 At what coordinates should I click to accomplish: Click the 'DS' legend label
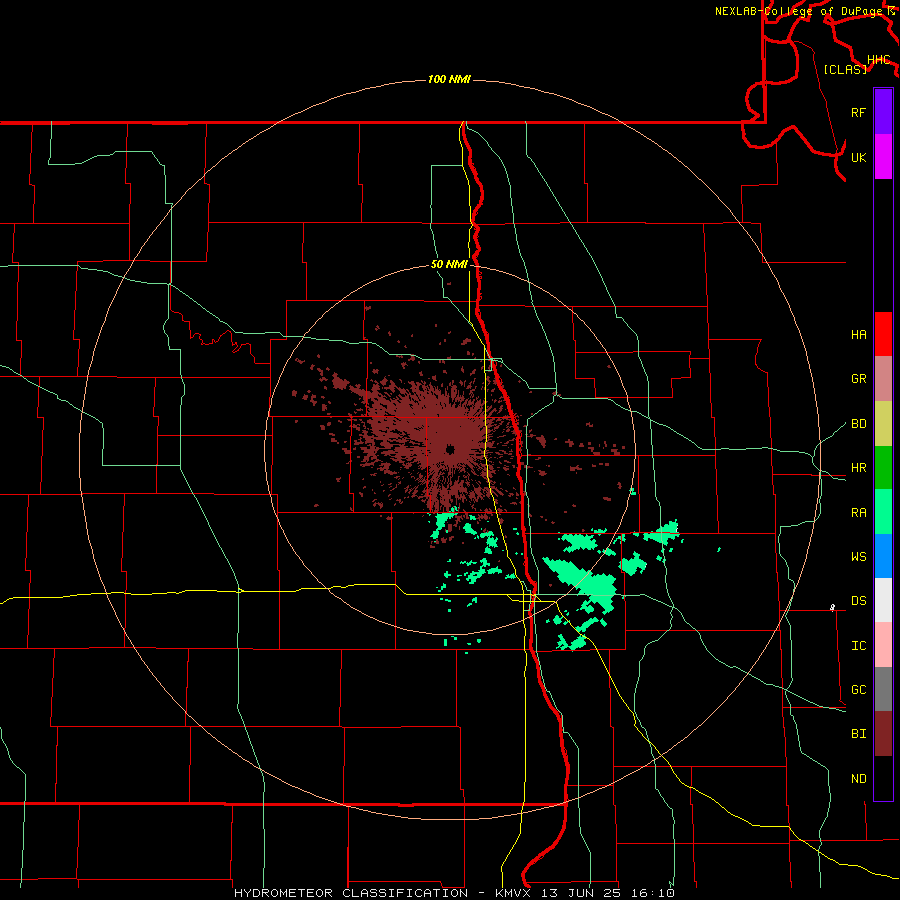click(858, 601)
